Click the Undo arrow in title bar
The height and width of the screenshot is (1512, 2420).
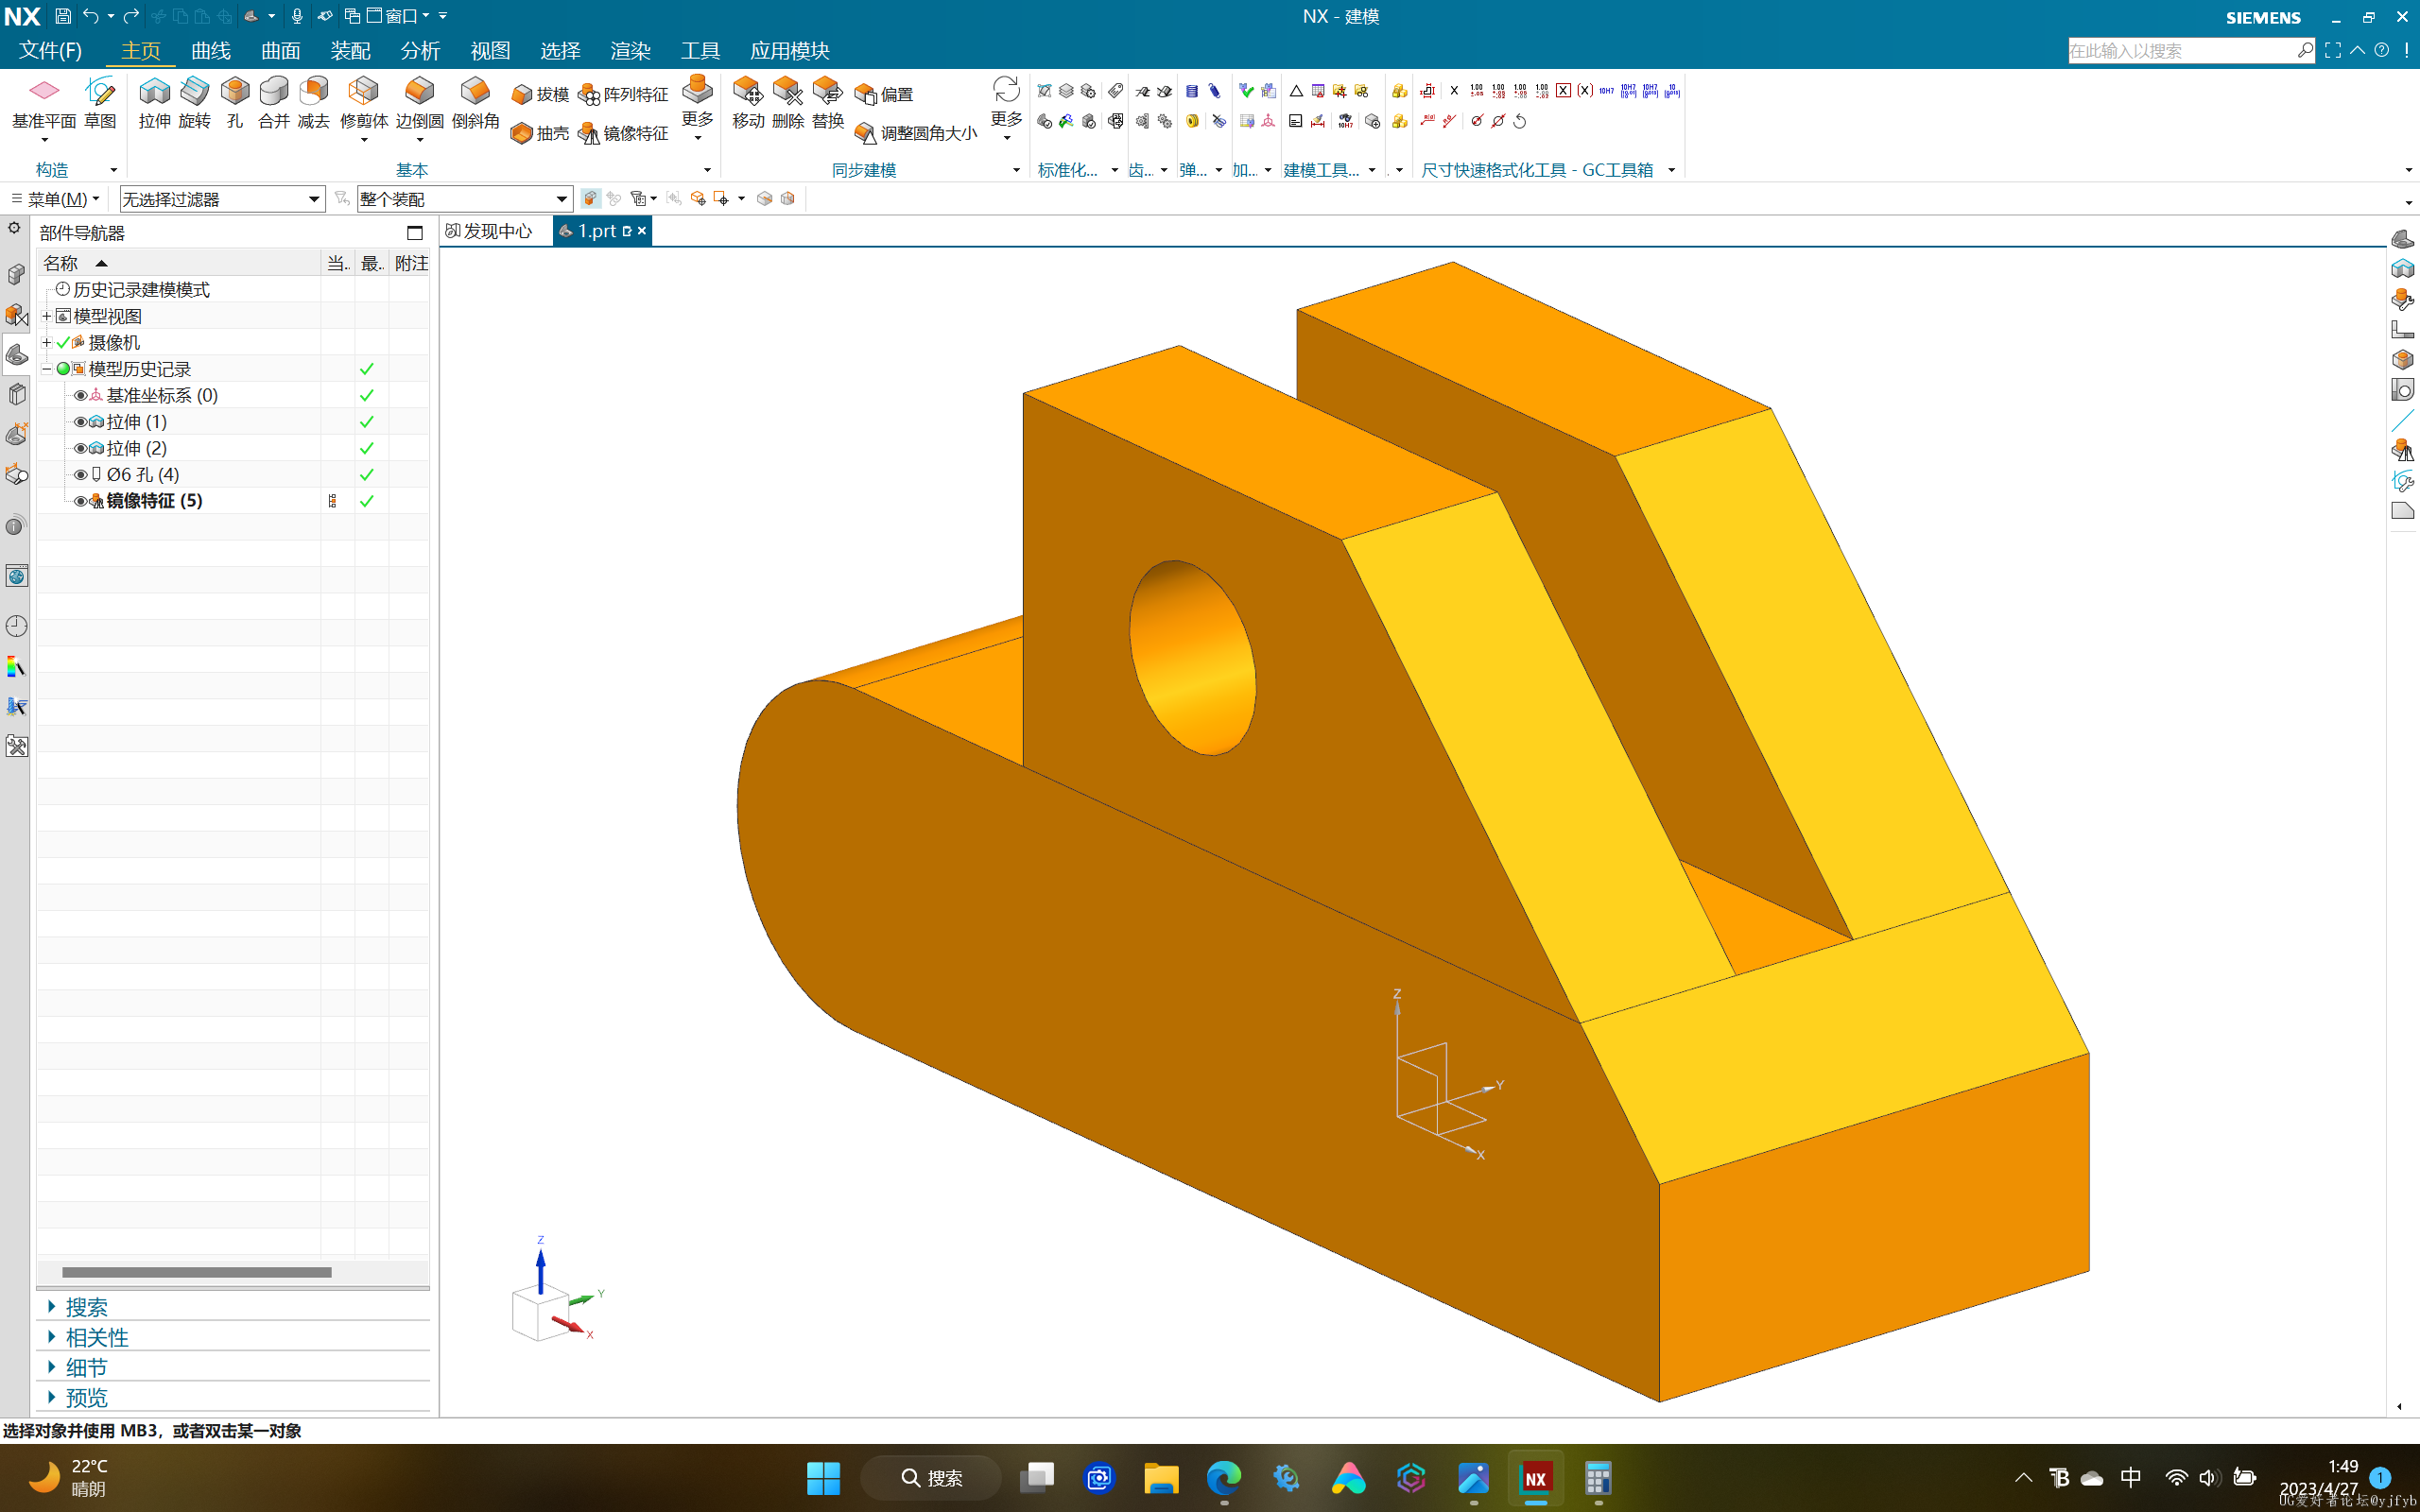(91, 16)
